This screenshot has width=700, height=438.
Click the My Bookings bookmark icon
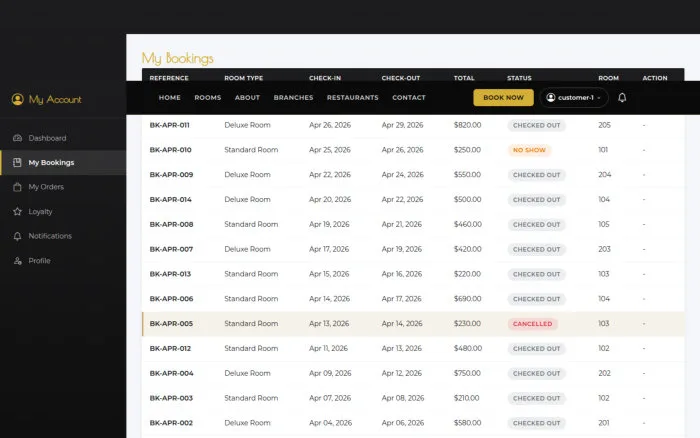coord(17,163)
